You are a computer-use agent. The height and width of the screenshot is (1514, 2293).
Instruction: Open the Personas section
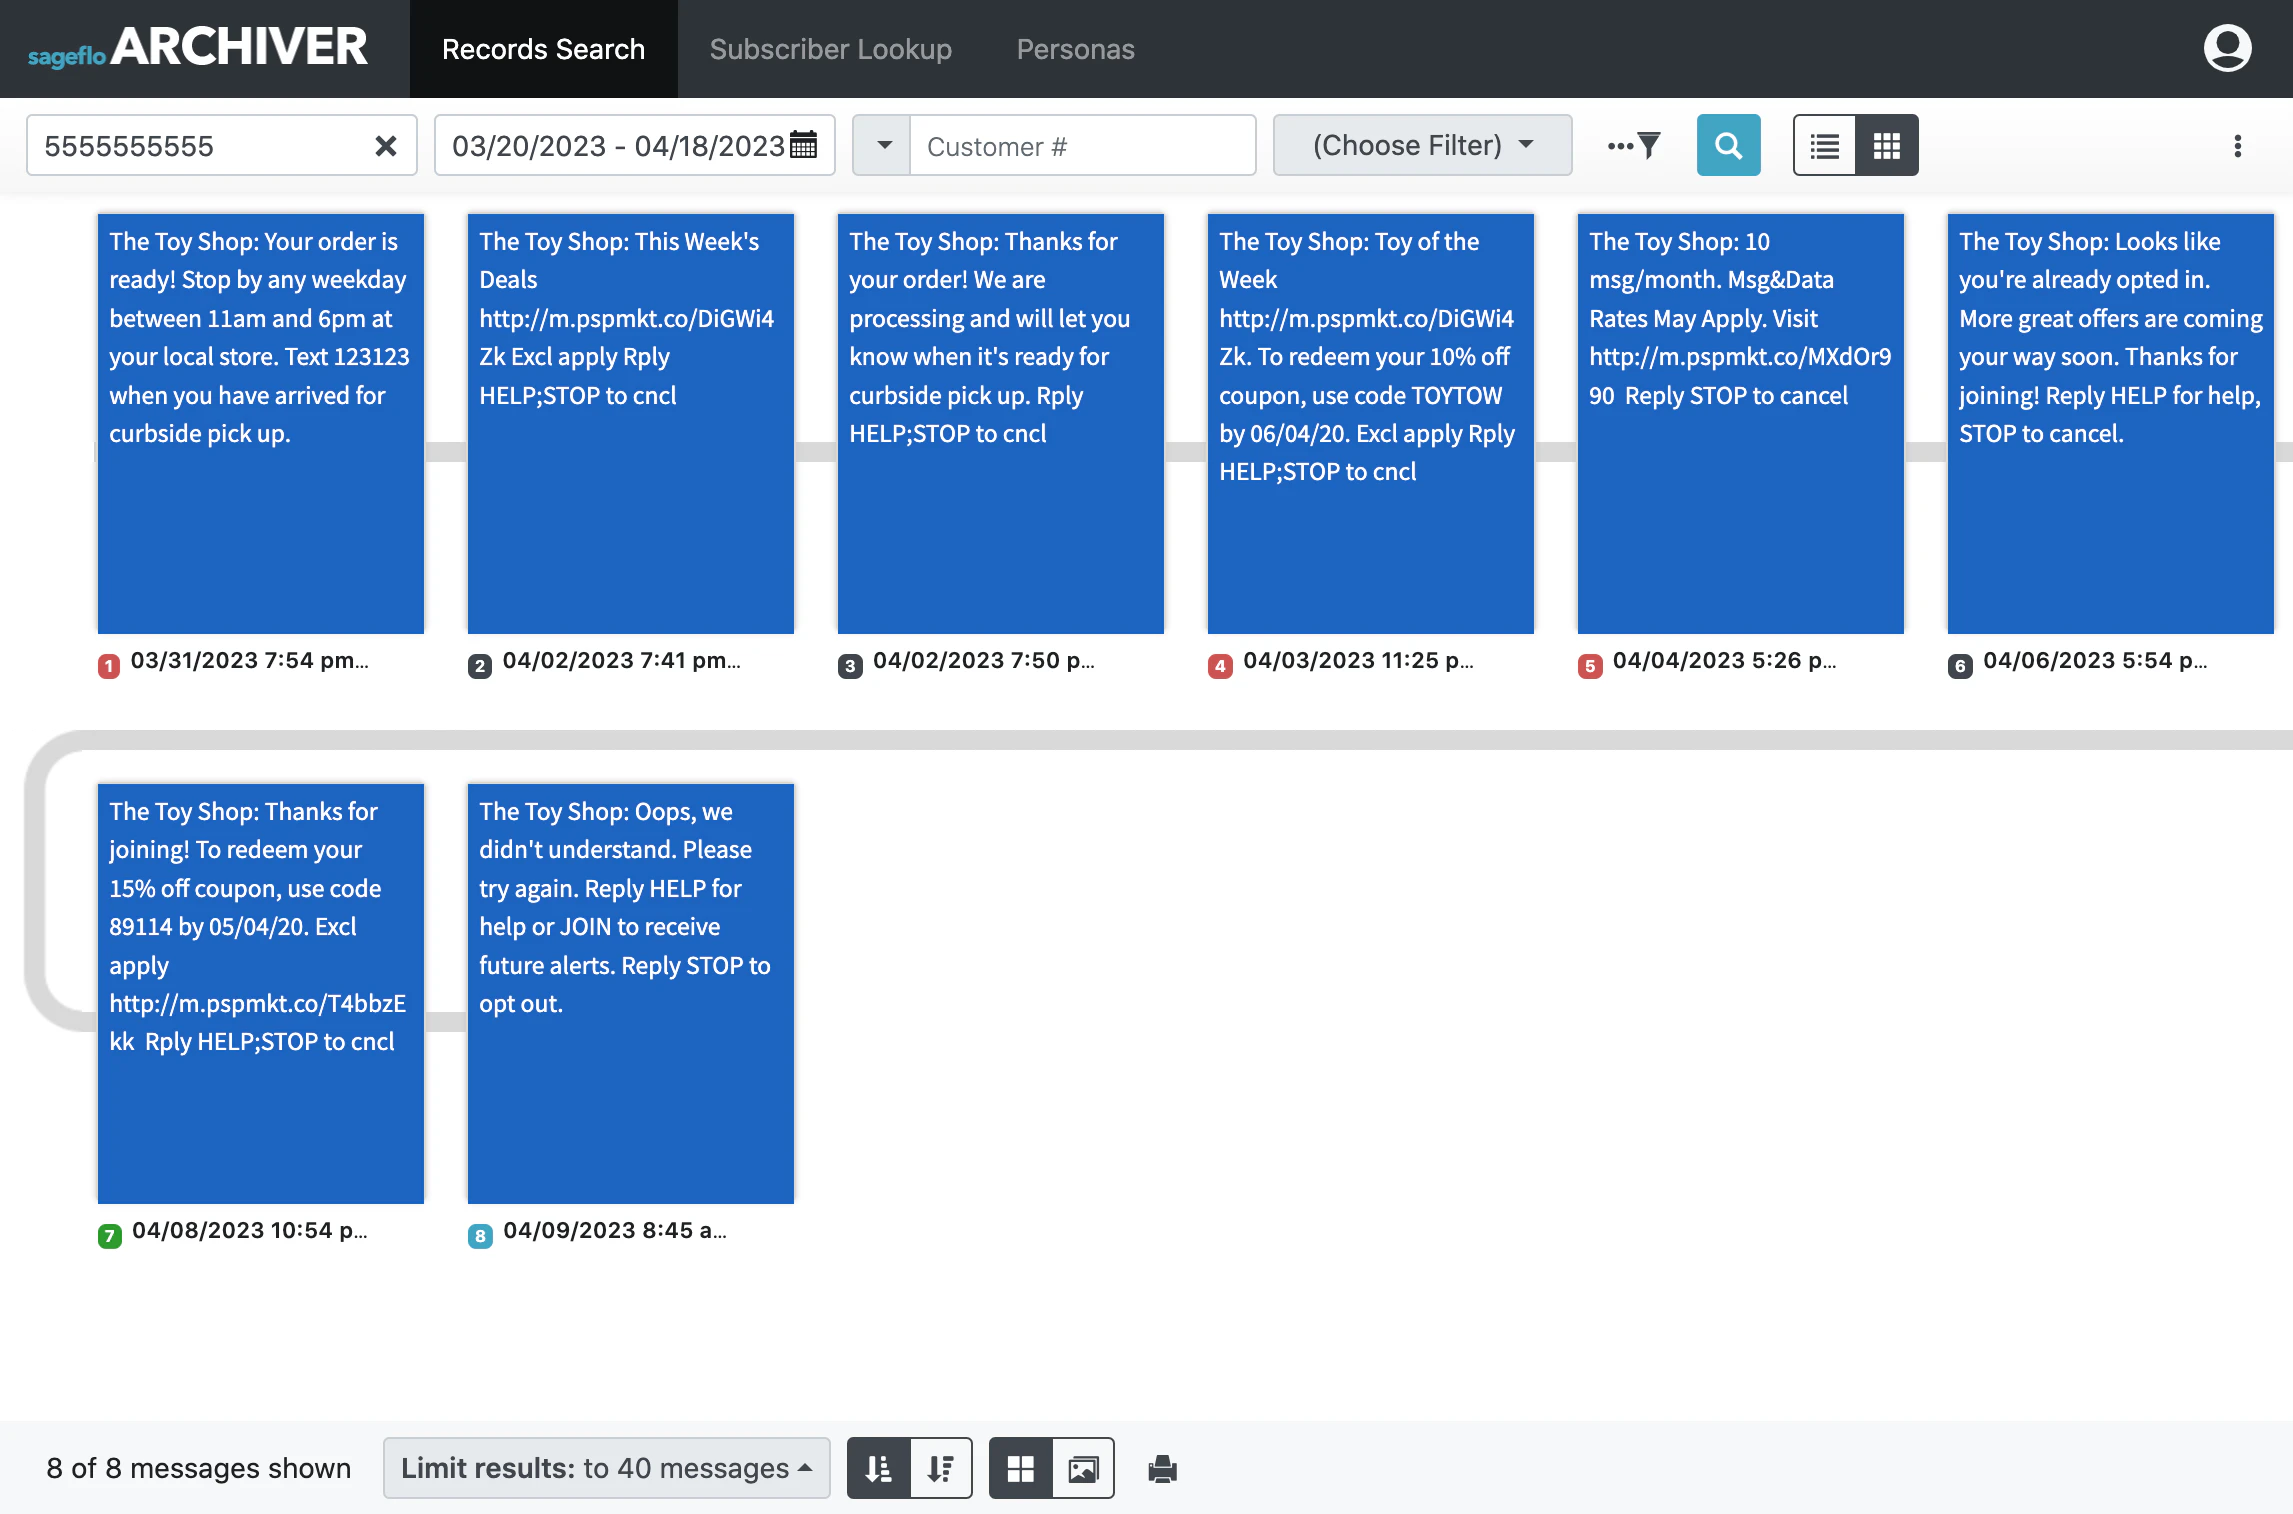point(1075,48)
